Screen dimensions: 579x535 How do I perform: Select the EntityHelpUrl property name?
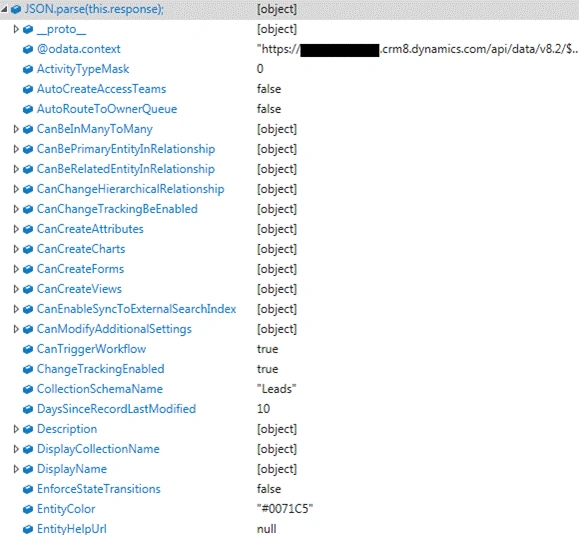coord(72,529)
